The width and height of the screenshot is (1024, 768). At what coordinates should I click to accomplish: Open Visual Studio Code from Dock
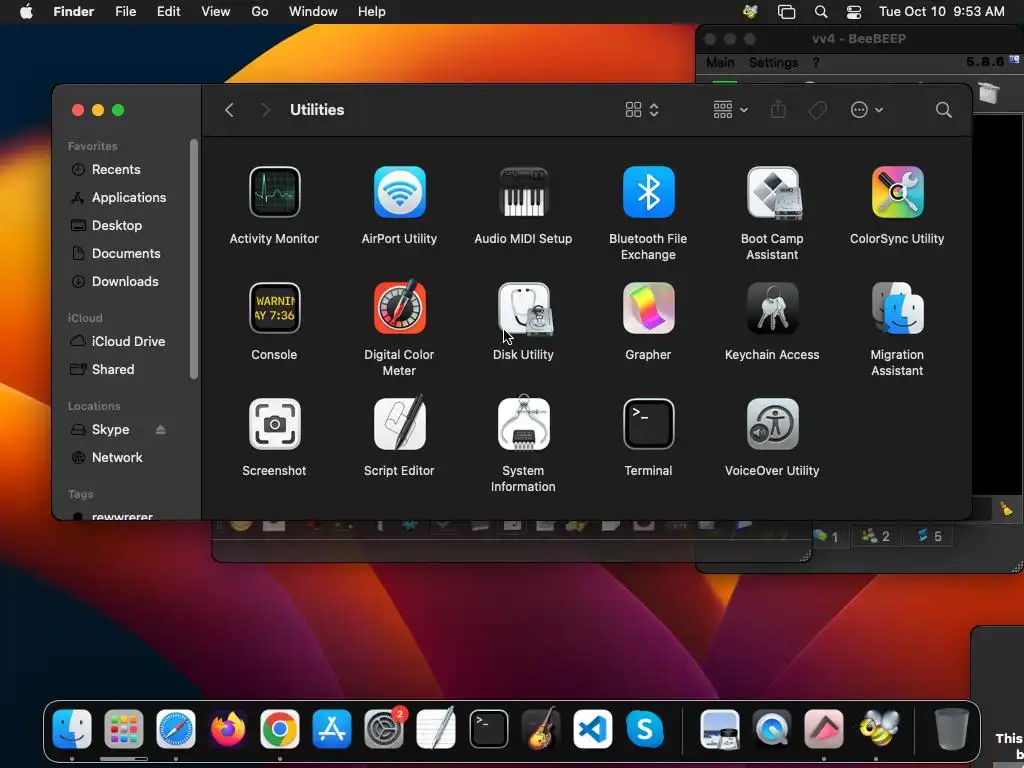[592, 728]
